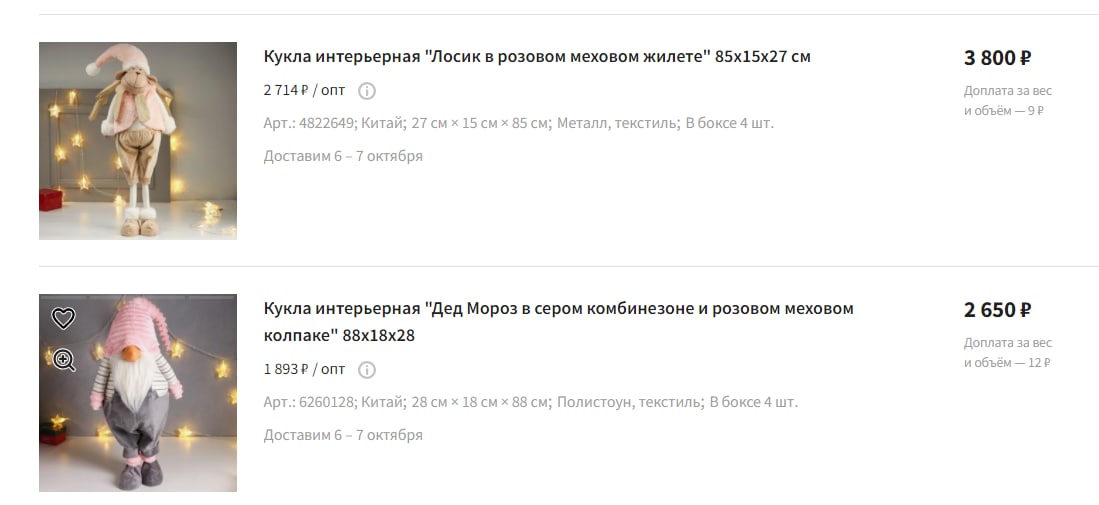Click the "Металл, текстиль" material text

tap(615, 123)
